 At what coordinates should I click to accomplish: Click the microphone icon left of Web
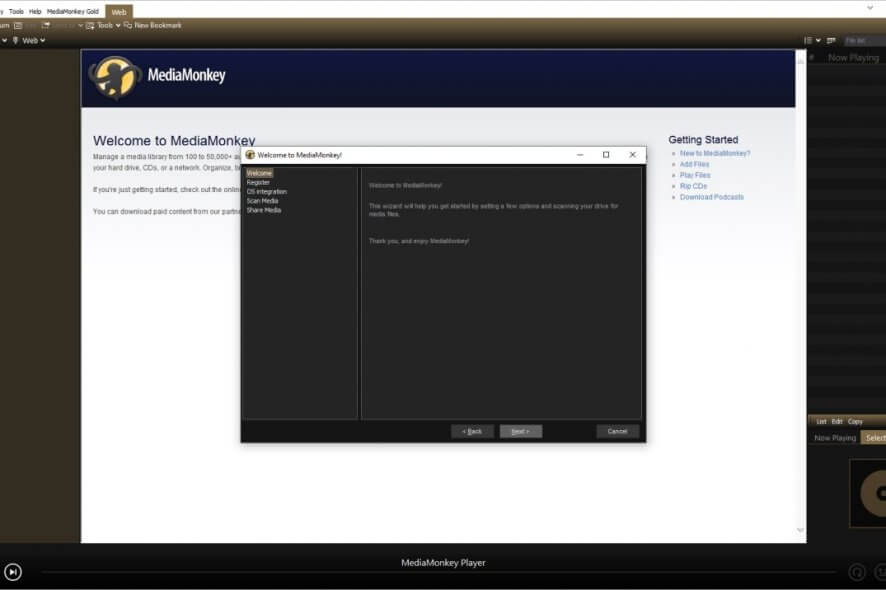[x=16, y=41]
